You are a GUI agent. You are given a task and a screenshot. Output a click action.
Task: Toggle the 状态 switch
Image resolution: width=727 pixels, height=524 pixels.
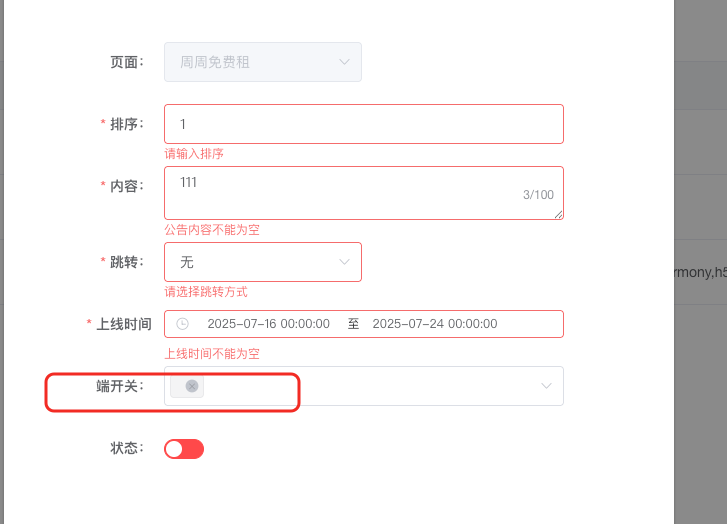184,449
